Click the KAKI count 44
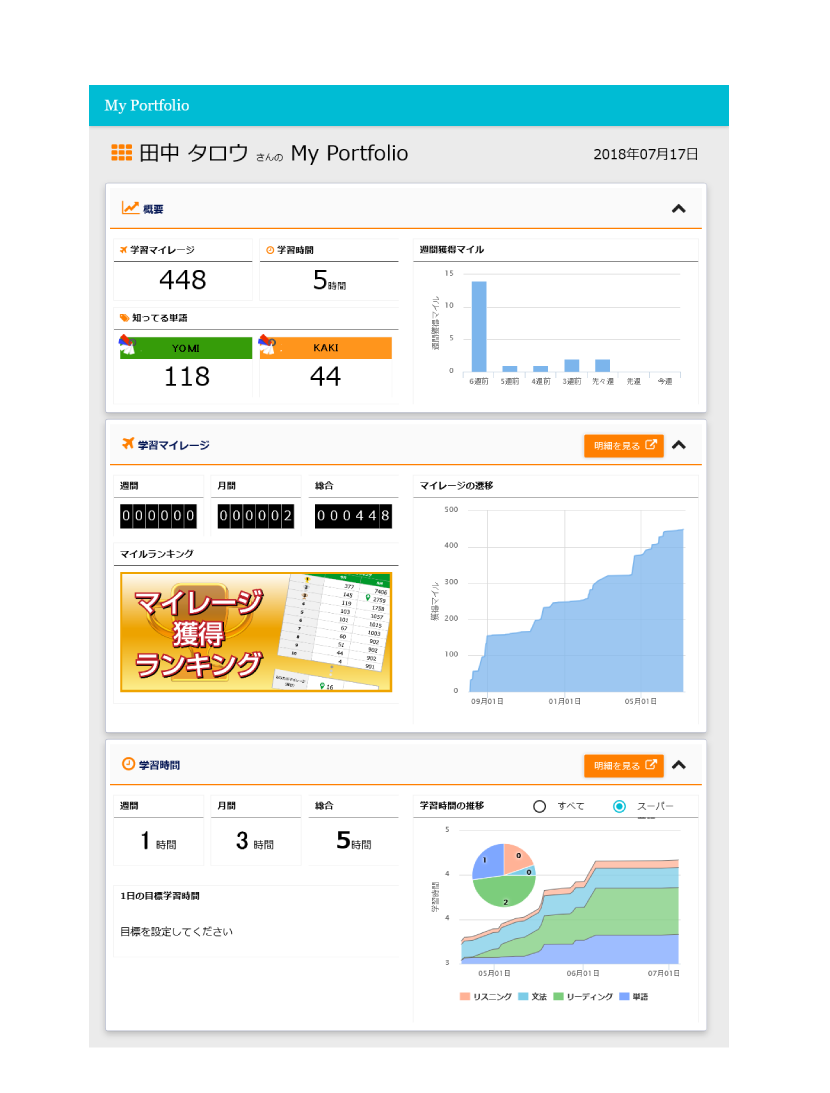830x1093 pixels. point(325,376)
